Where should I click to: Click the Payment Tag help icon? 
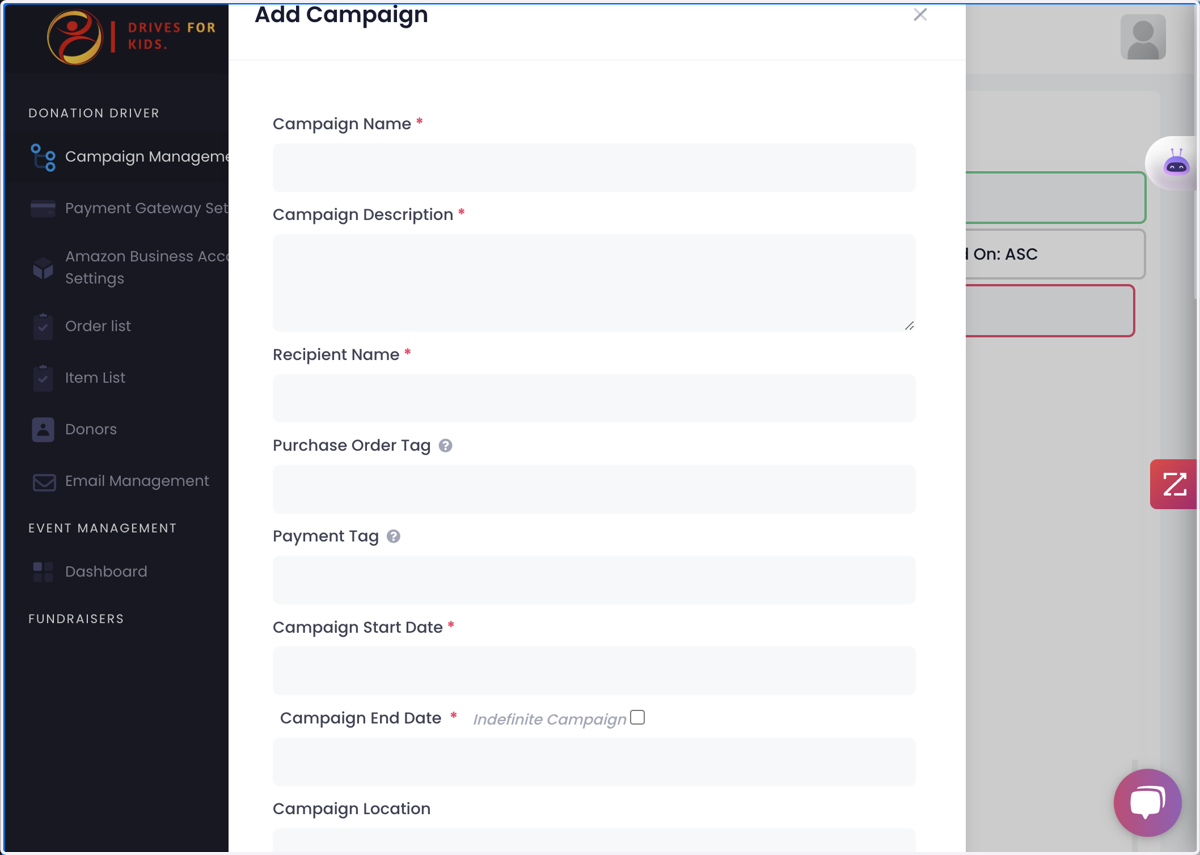394,537
